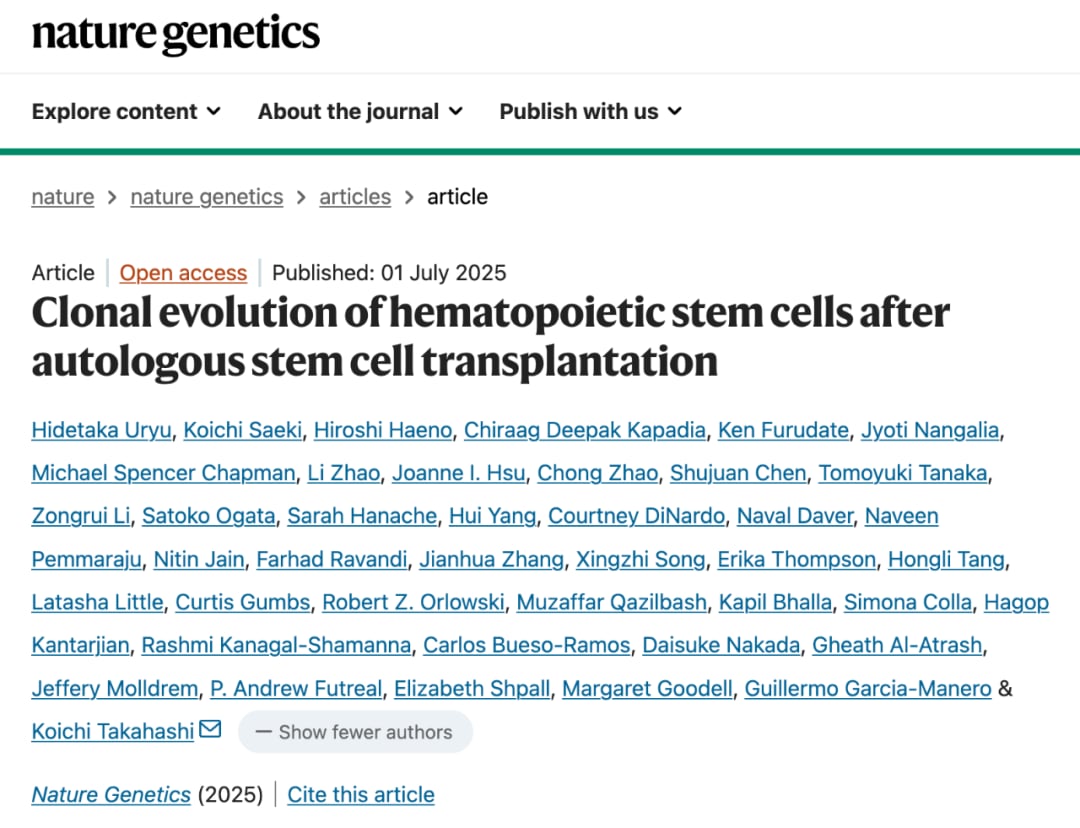Select author Margaret Goodell

click(647, 688)
